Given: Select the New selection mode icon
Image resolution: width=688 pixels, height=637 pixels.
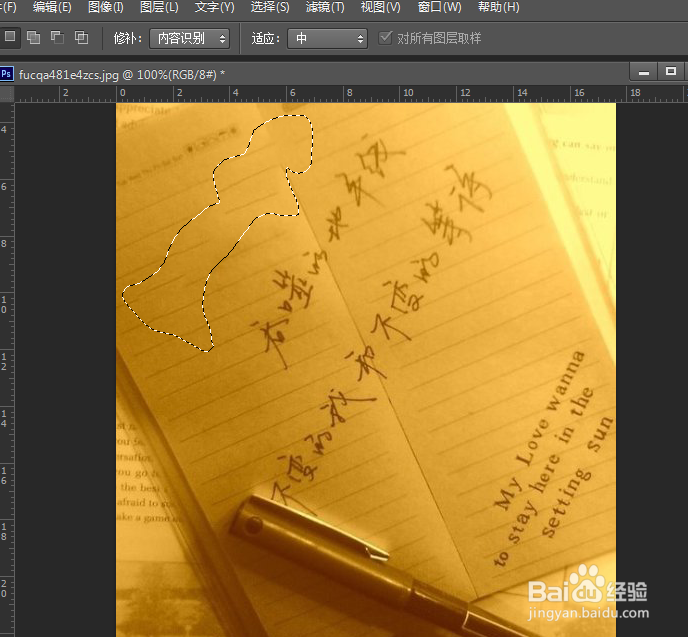Looking at the screenshot, I should (9, 37).
